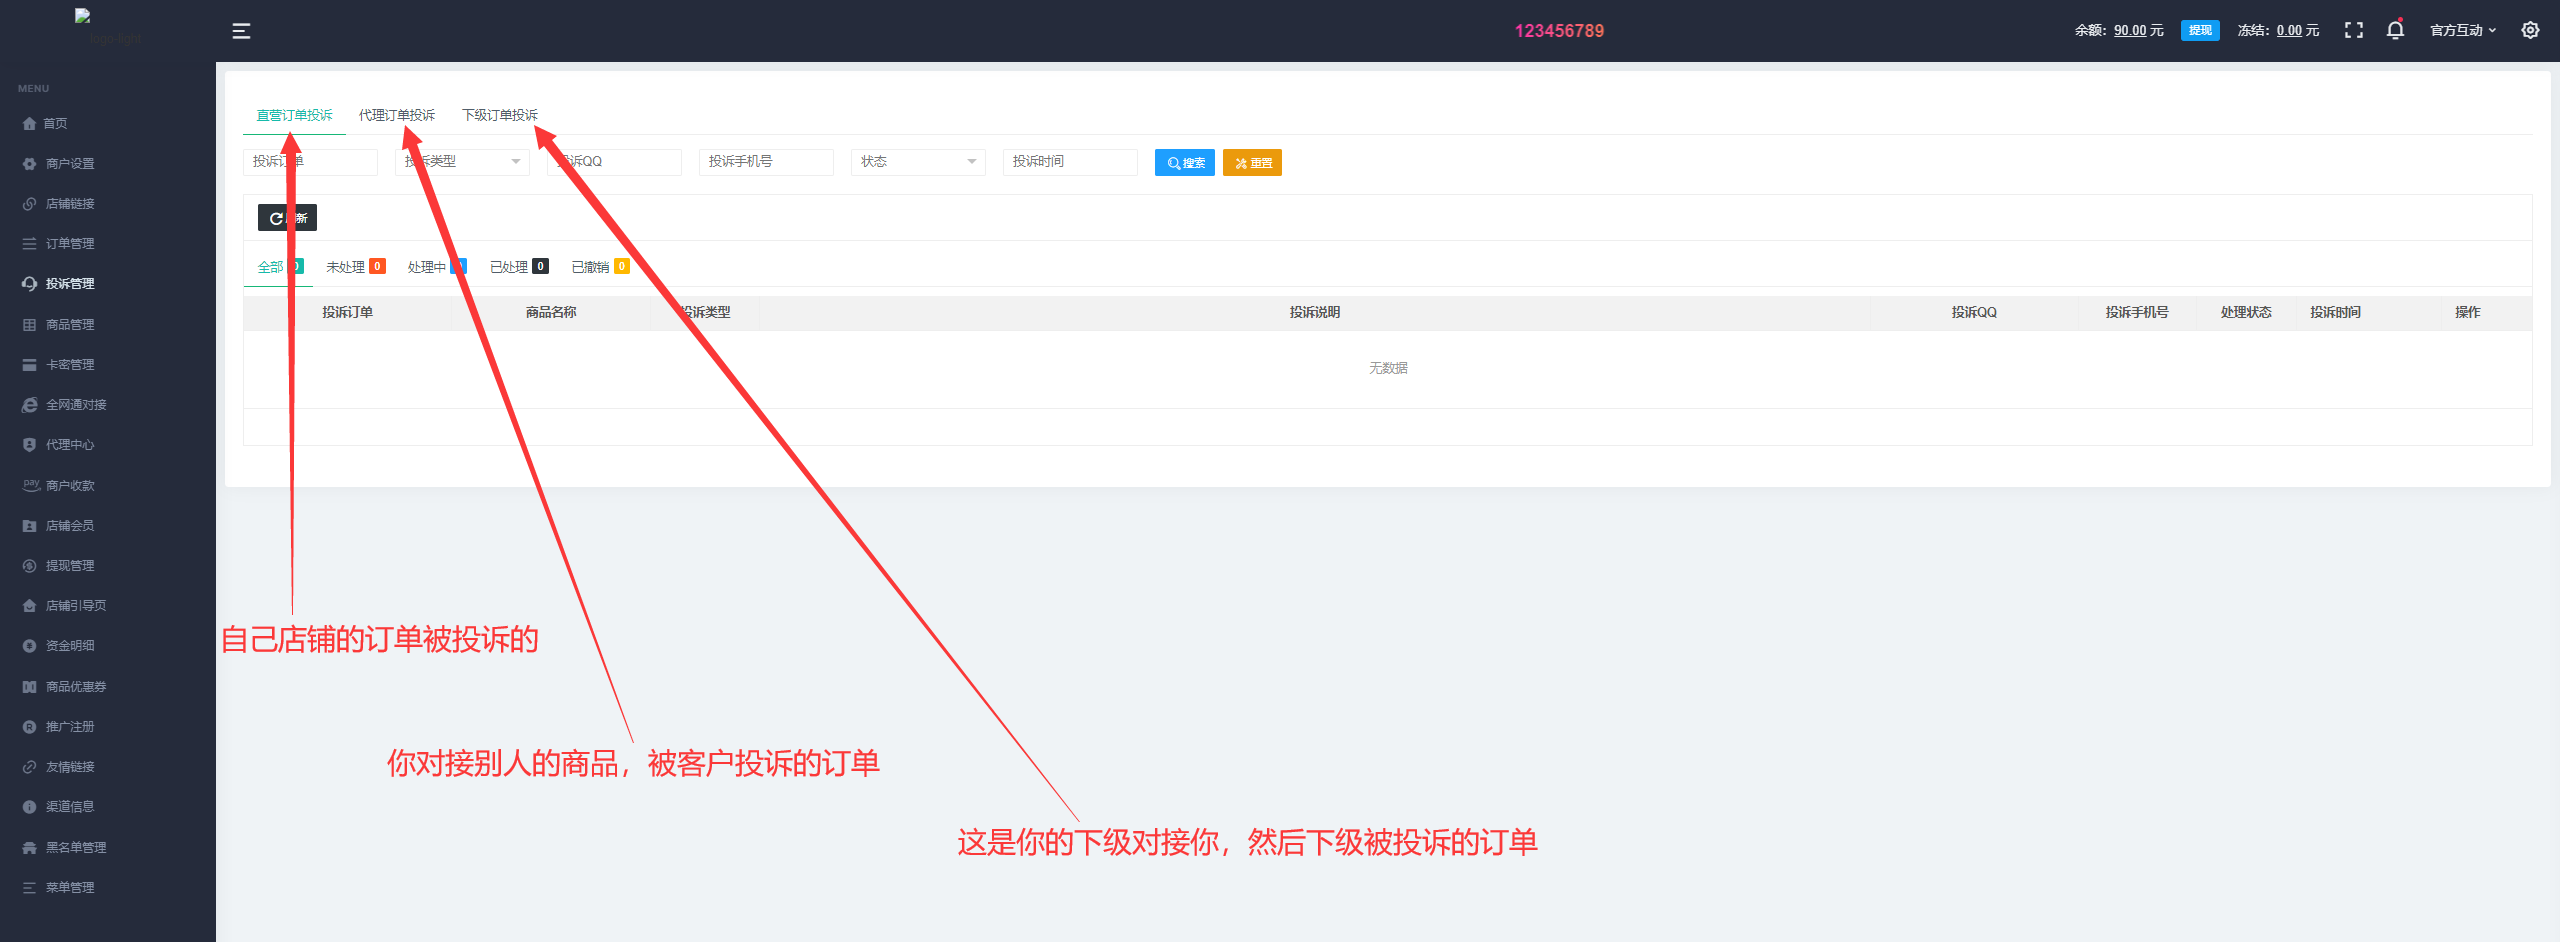This screenshot has width=2560, height=942.
Task: Open 资金明细 yen icon in sidebar
Action: tap(29, 646)
